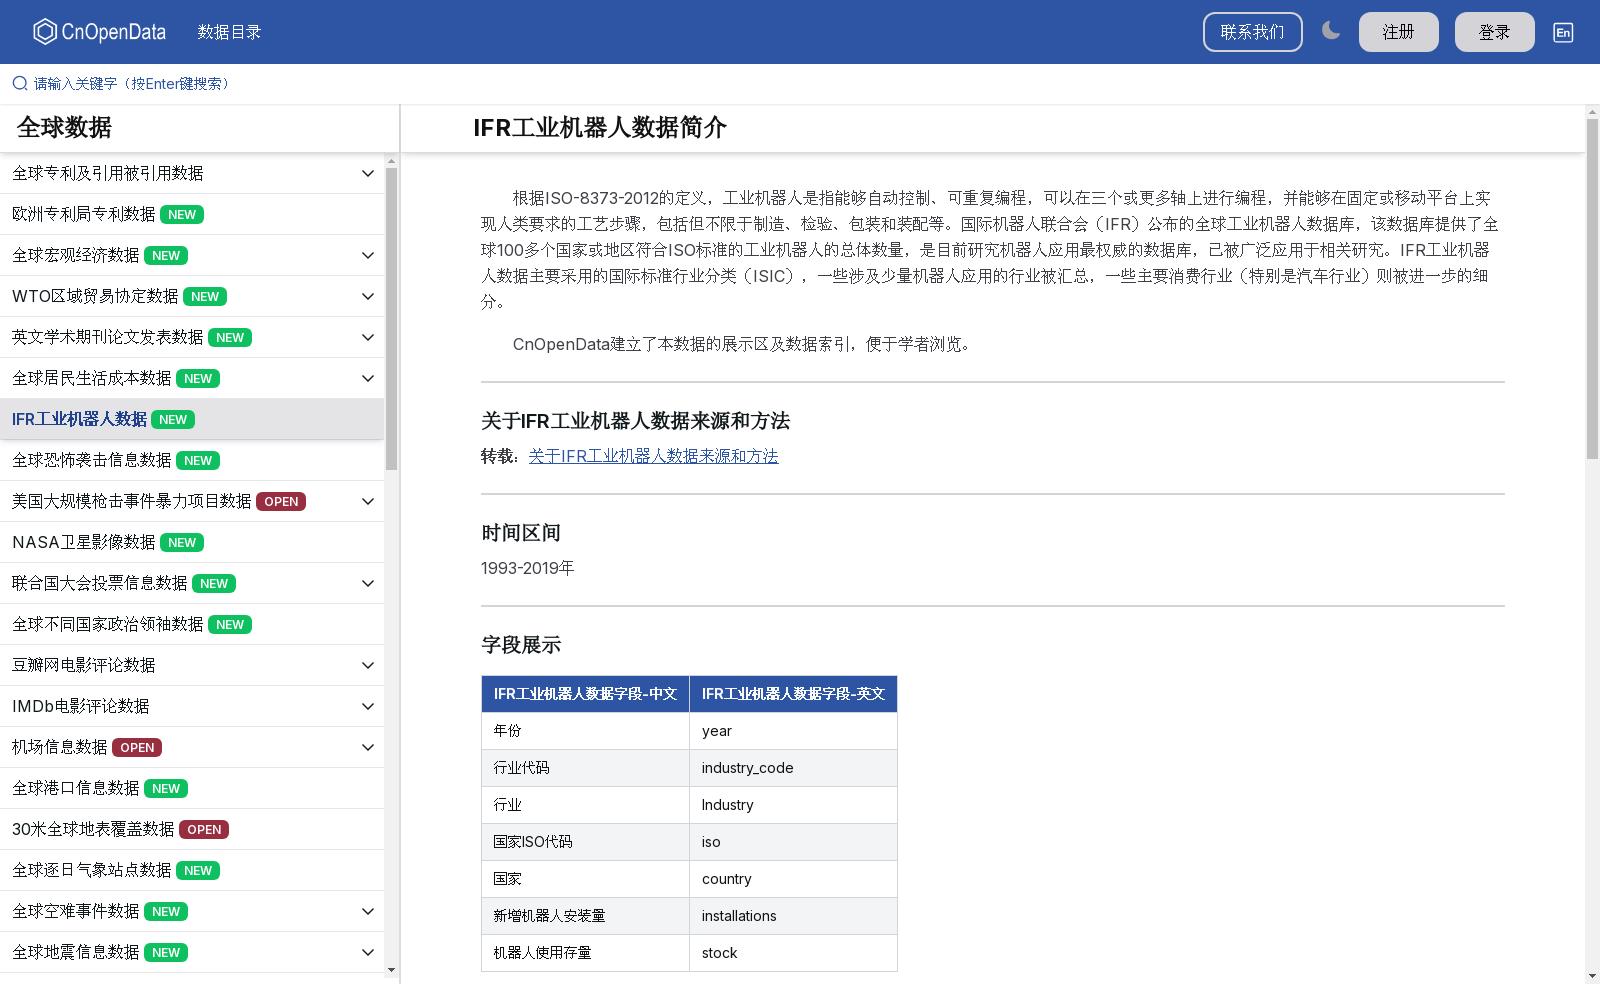Open 全球恐怖袭击信息数据 item
Image resolution: width=1600 pixels, height=1000 pixels.
coord(192,460)
